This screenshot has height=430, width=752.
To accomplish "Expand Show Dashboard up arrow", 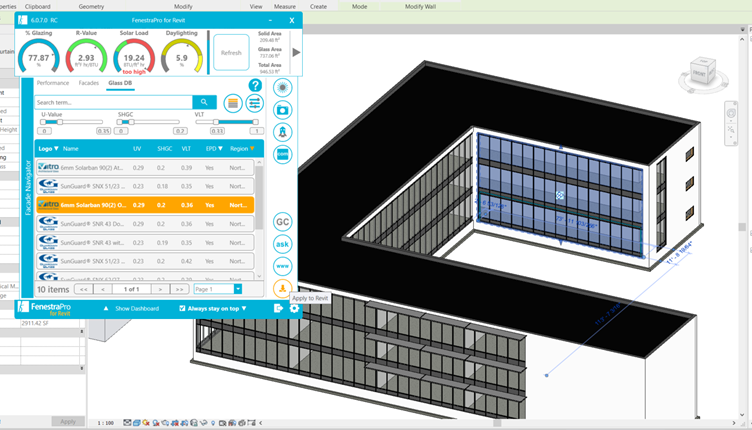I will 106,308.
